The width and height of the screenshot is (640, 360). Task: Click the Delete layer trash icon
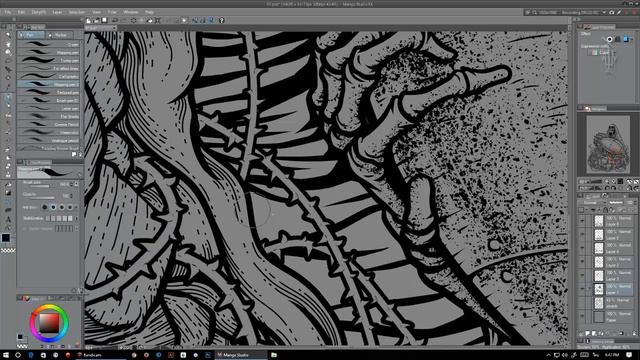[x=635, y=333]
